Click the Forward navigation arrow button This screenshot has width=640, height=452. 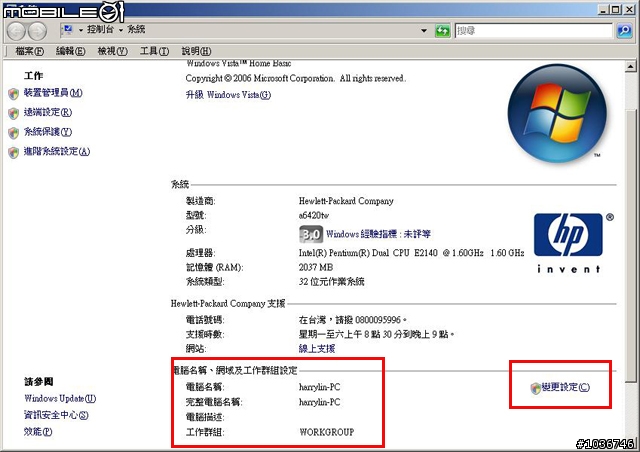point(38,32)
